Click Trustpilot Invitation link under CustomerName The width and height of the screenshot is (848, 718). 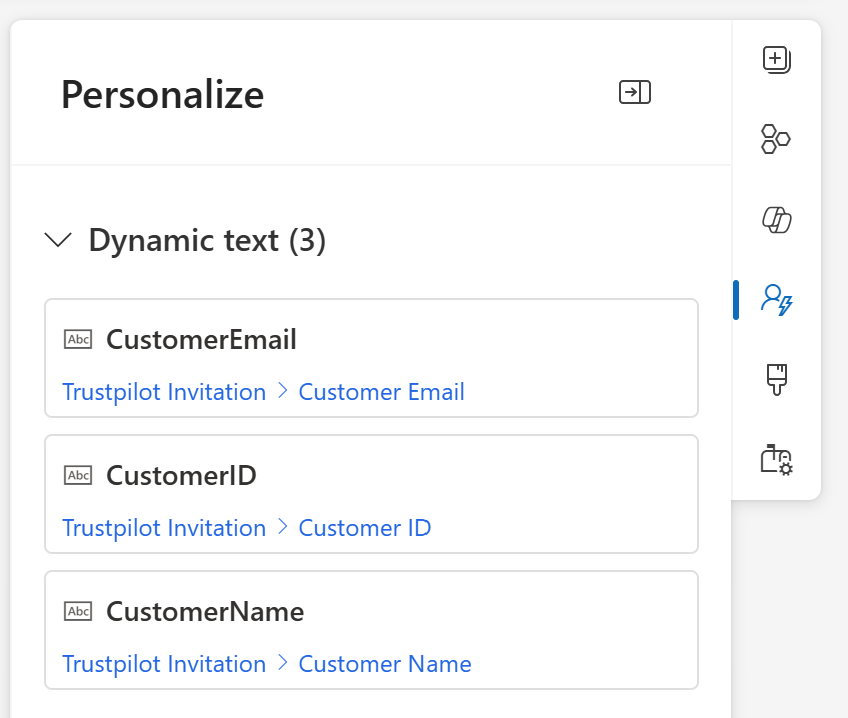pyautogui.click(x=164, y=664)
